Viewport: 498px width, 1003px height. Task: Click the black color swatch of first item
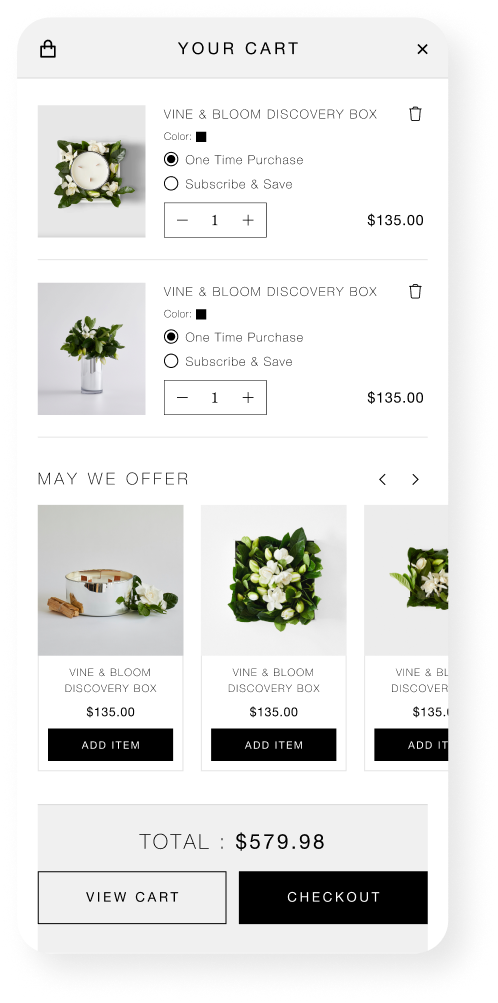click(x=201, y=137)
